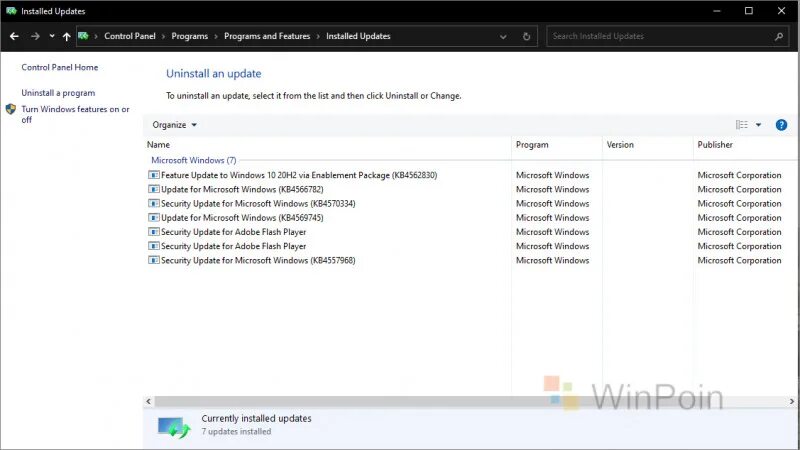800x450 pixels.
Task: Click the icon of update KB4562830
Action: point(154,175)
